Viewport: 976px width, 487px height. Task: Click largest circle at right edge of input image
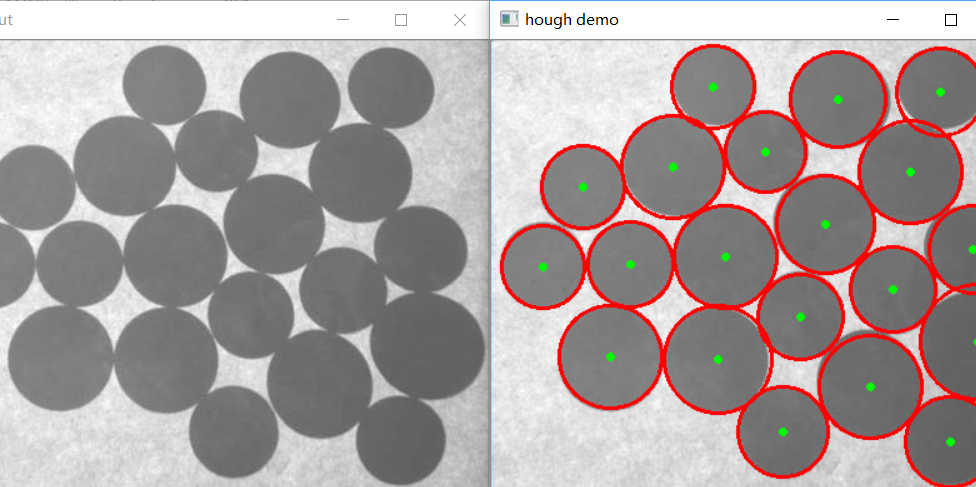point(427,345)
